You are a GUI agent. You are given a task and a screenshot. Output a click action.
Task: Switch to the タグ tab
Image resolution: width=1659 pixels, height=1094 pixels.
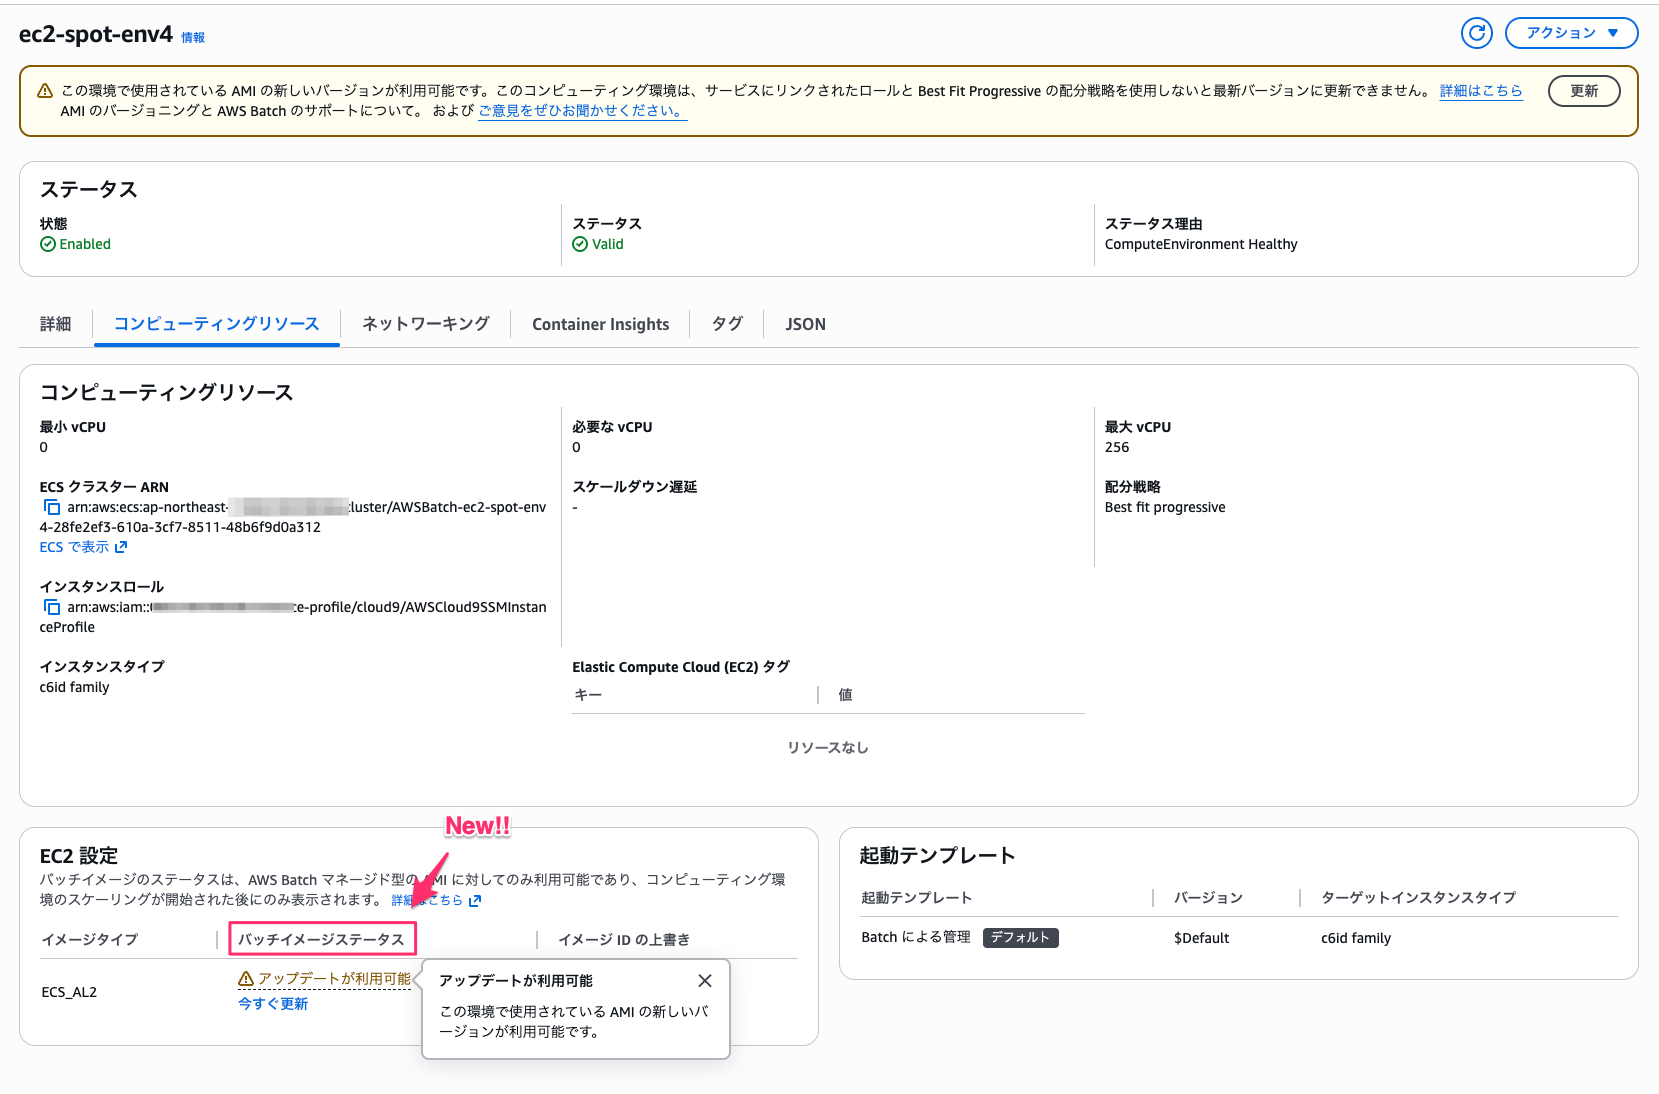[727, 323]
